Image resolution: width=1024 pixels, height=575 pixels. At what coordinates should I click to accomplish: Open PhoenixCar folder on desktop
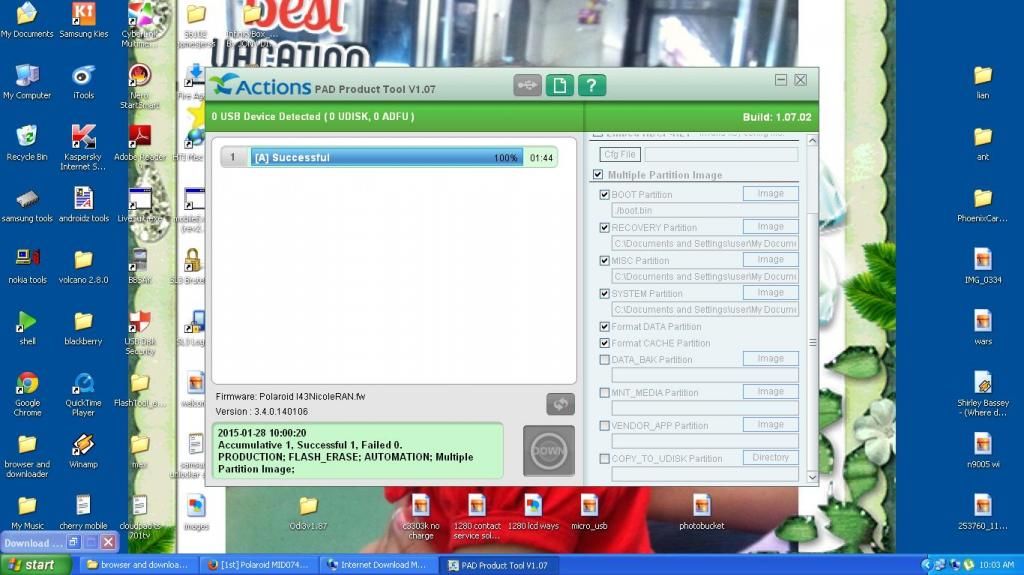pos(982,205)
